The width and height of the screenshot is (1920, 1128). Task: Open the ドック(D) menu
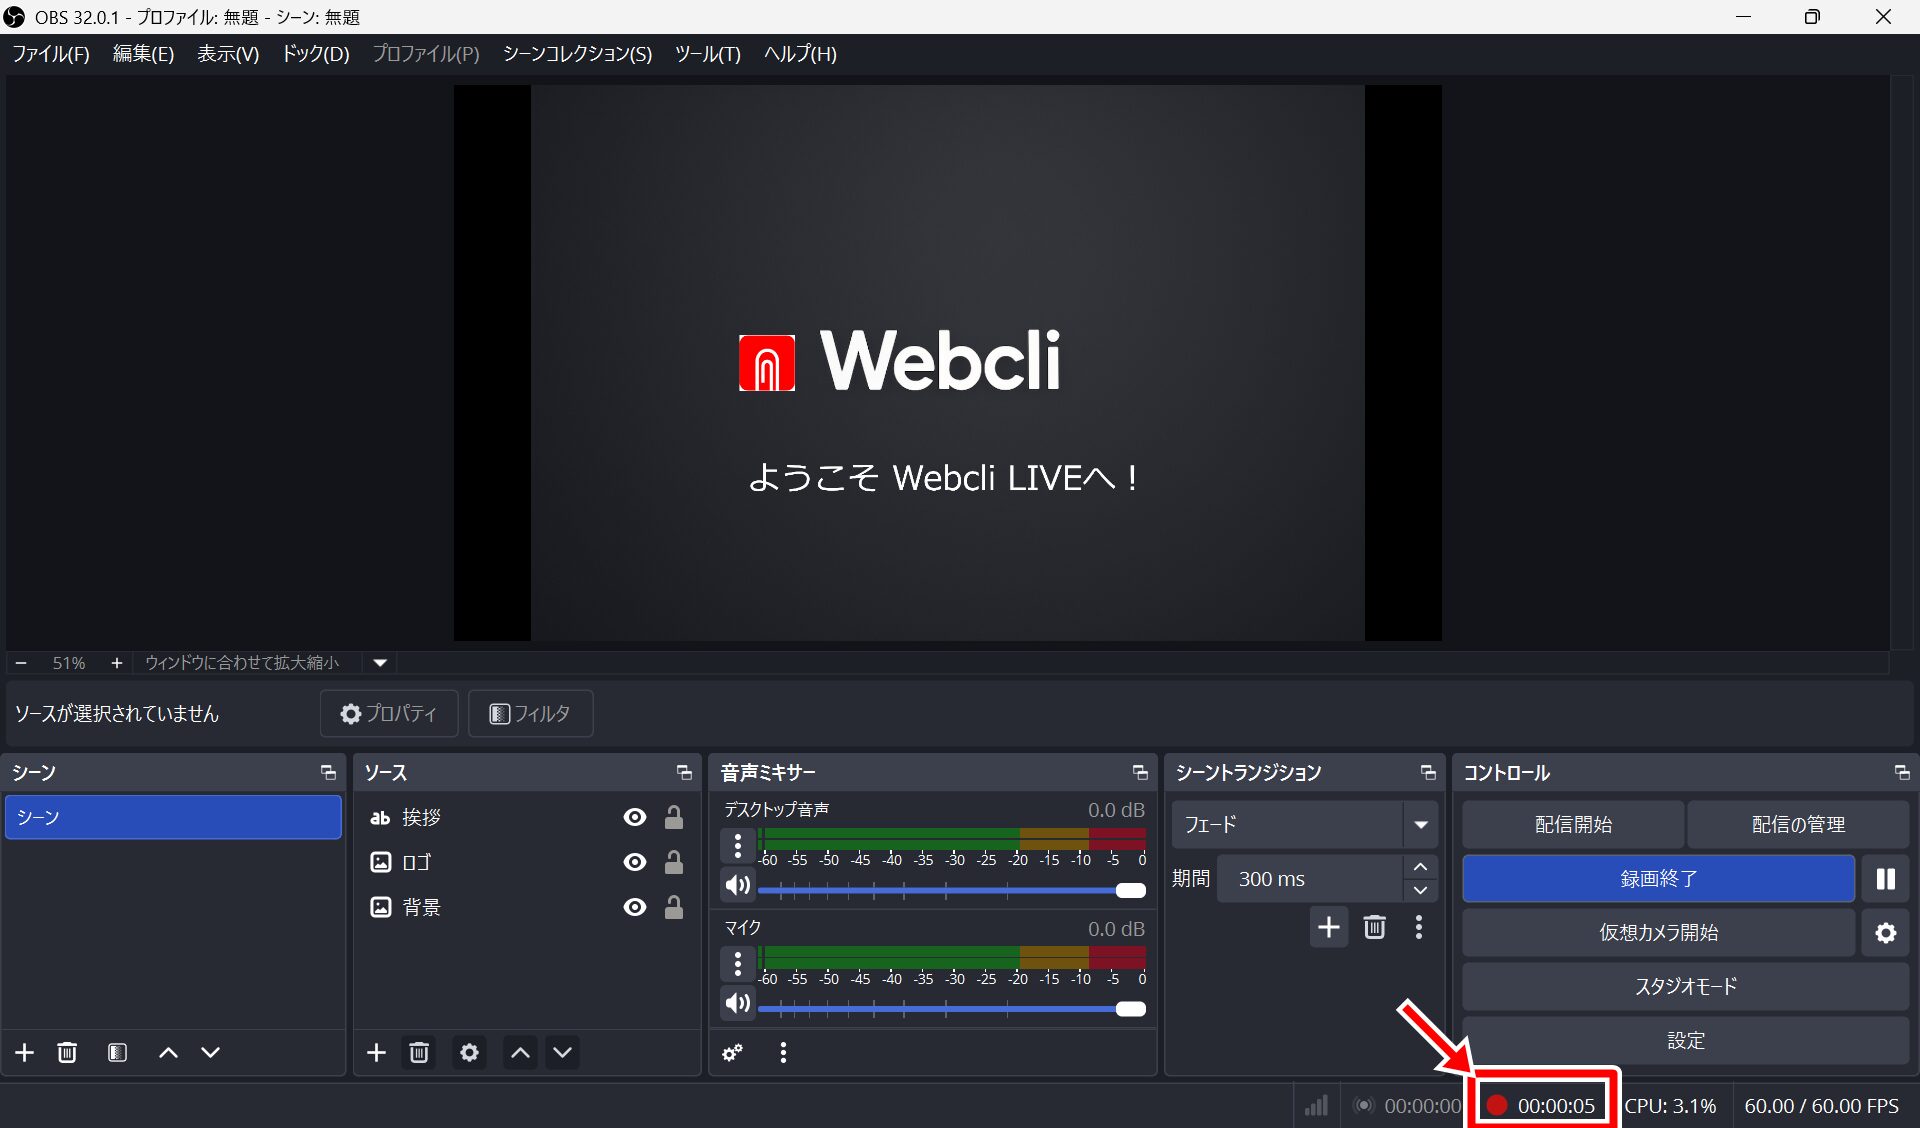[315, 54]
